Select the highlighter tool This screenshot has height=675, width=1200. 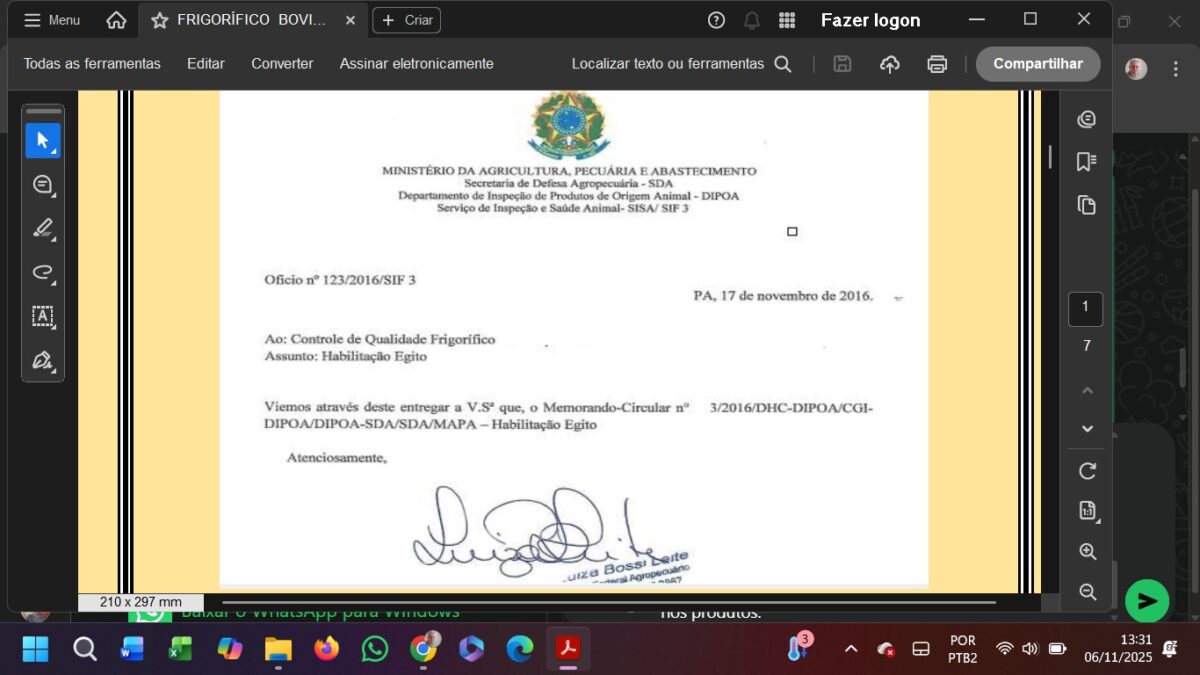[43, 228]
